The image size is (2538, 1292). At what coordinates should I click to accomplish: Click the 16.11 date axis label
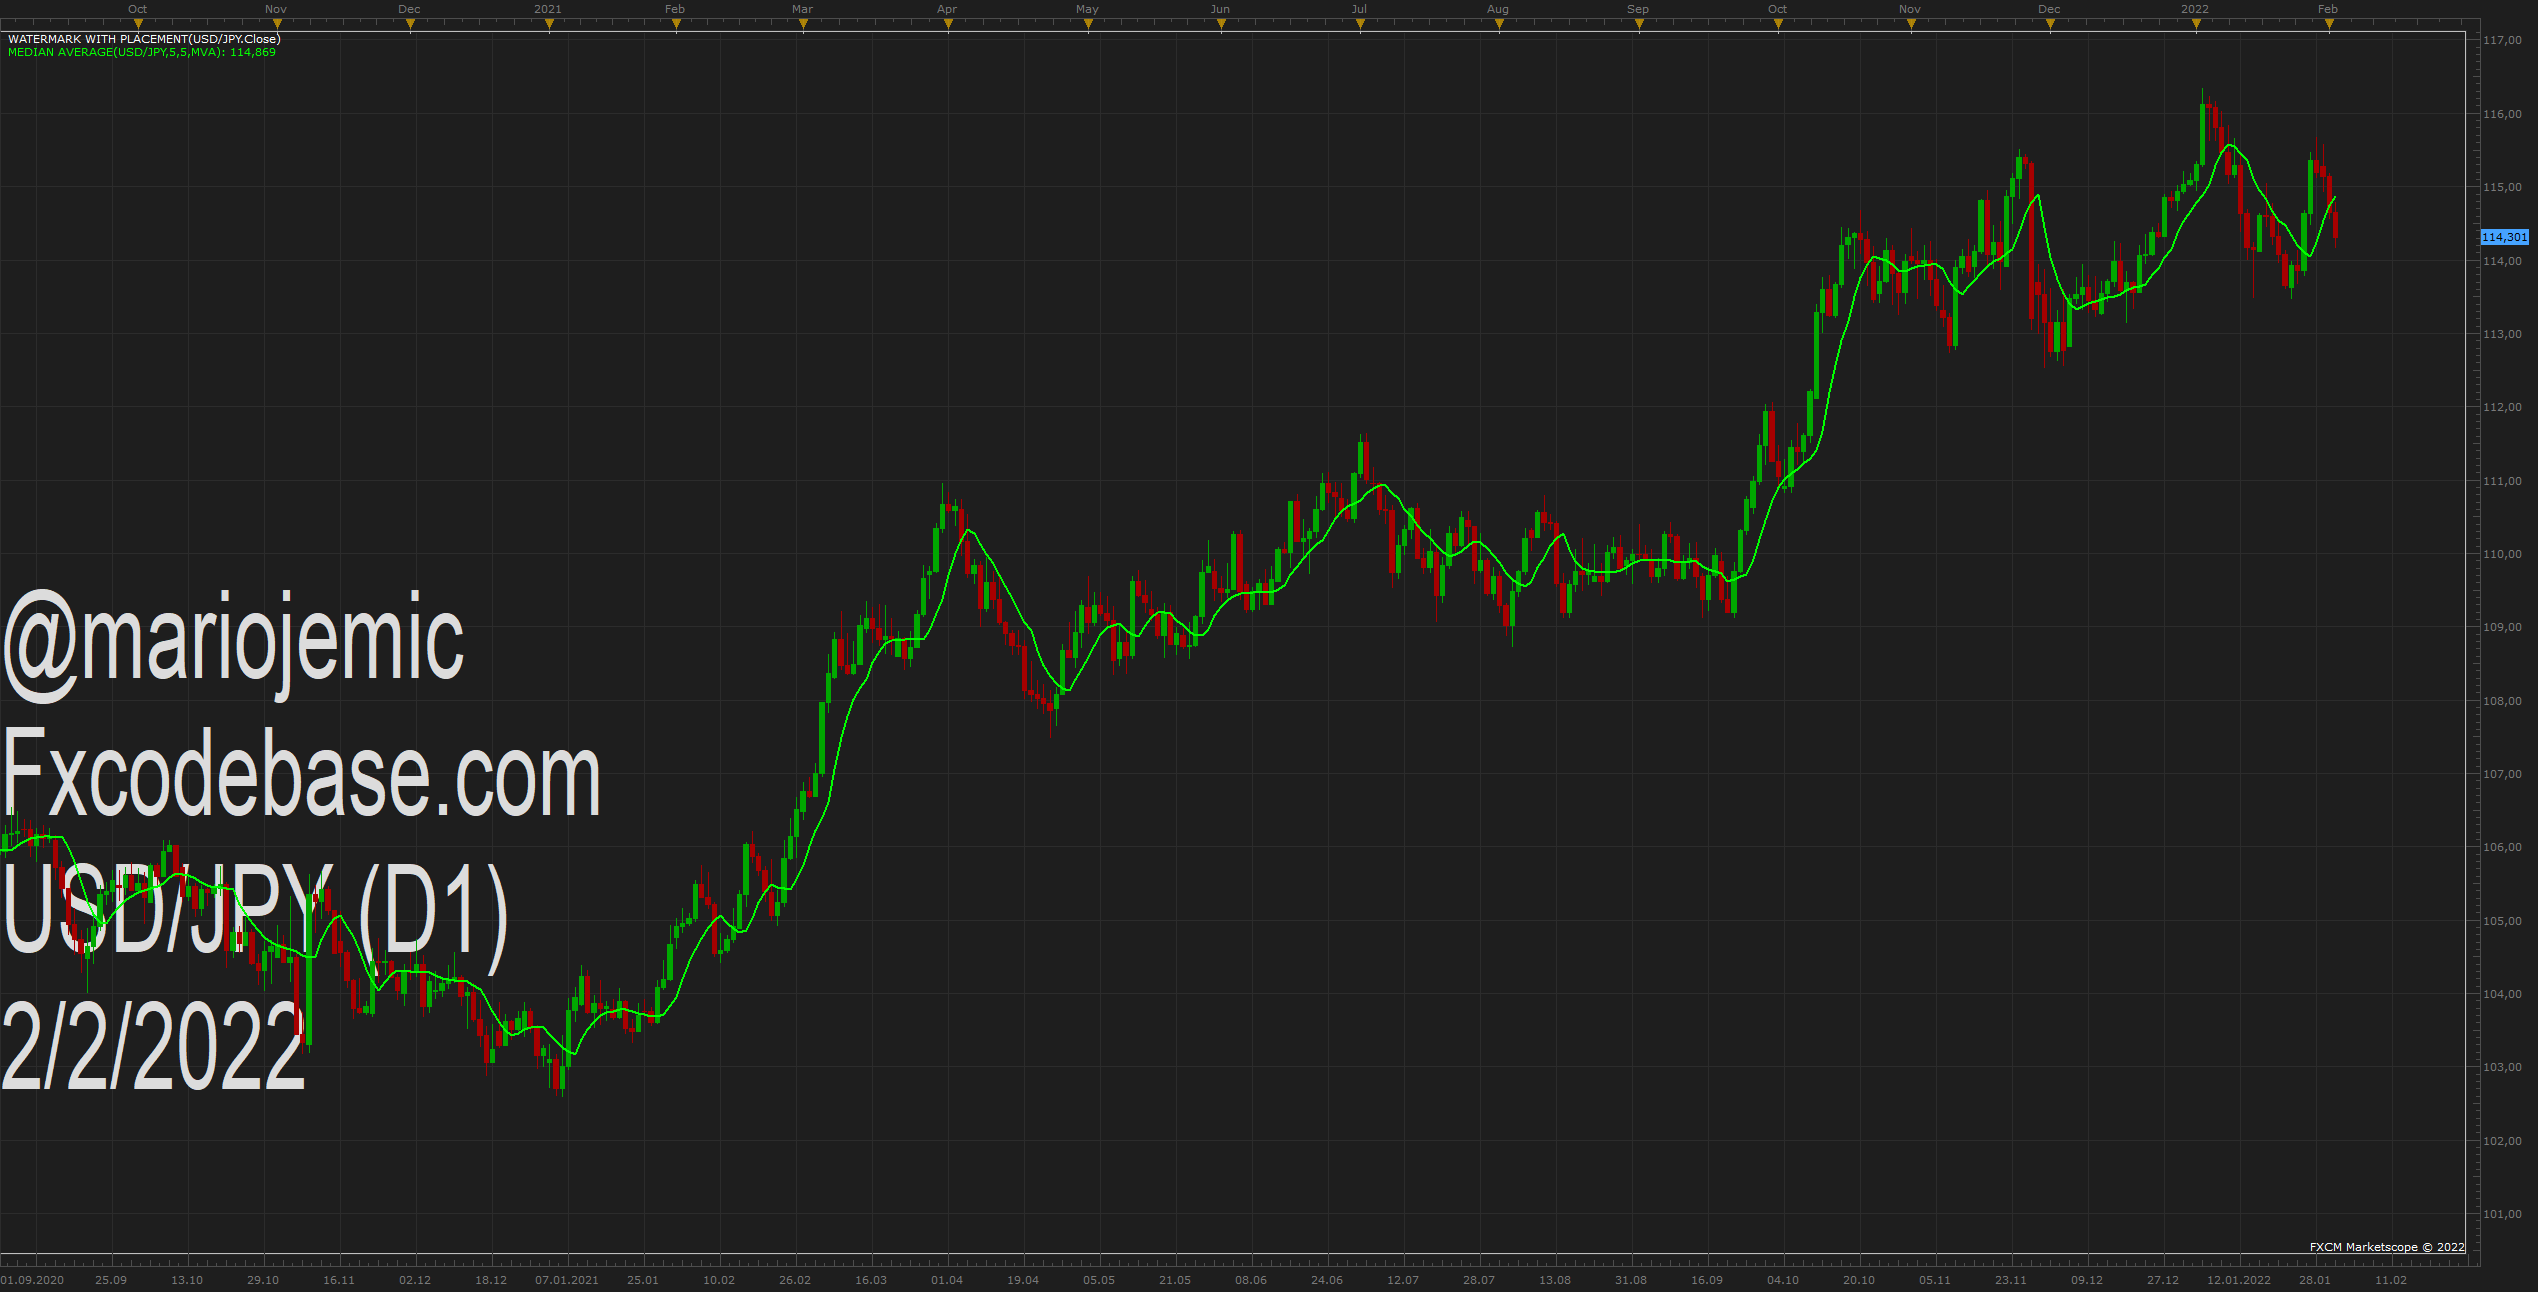tap(339, 1280)
